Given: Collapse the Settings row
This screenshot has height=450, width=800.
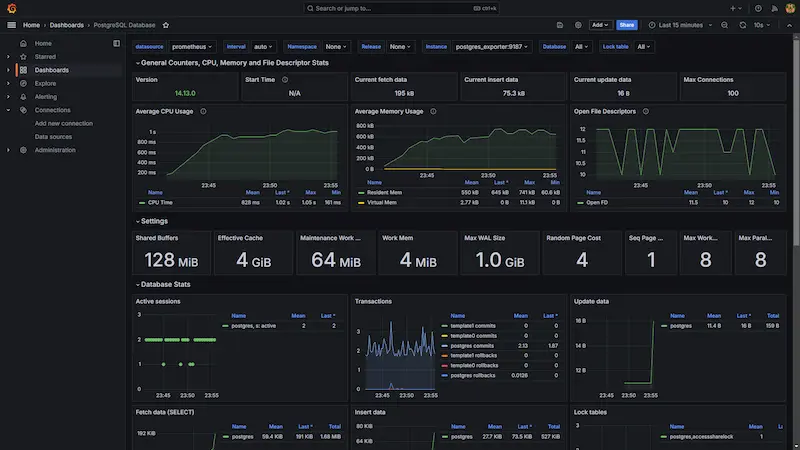Looking at the screenshot, I should (x=138, y=221).
